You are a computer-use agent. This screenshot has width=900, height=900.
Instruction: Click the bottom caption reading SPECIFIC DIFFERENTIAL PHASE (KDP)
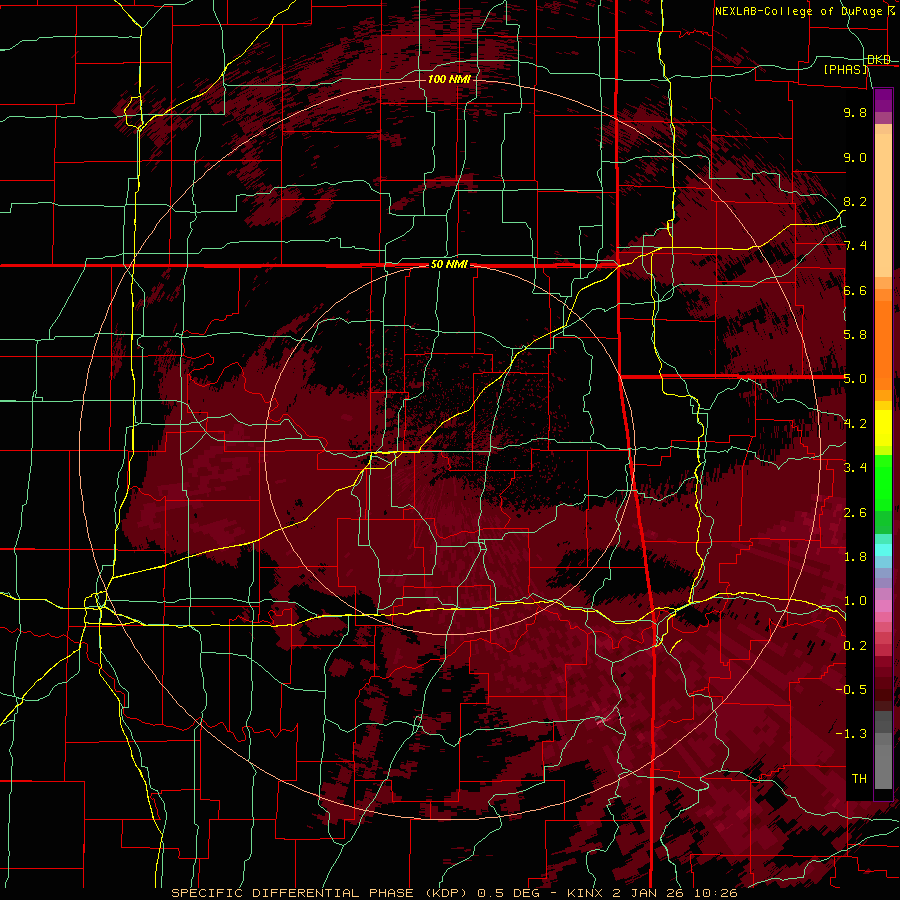[322, 893]
